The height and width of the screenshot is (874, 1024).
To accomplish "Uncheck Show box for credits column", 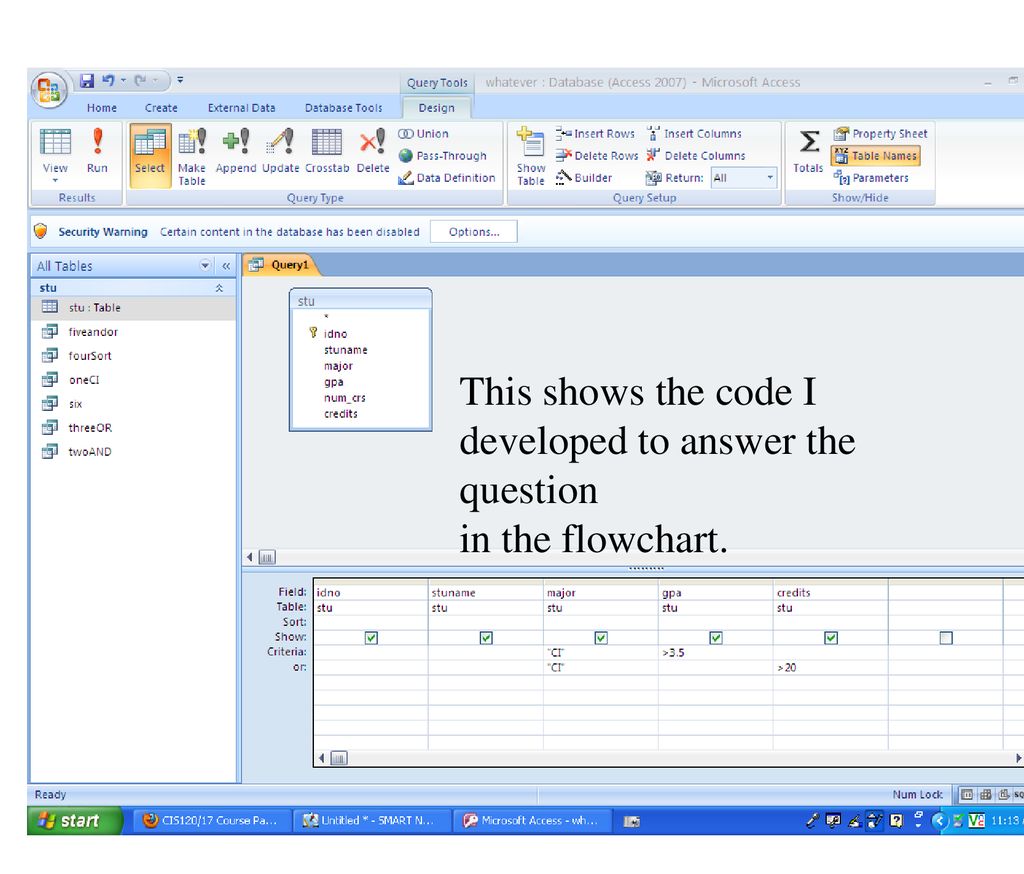I will 831,638.
